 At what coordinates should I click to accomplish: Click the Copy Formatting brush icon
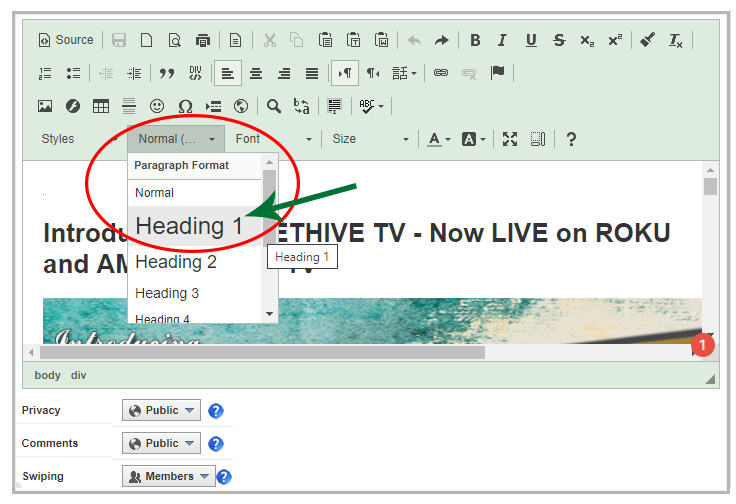tap(648, 40)
